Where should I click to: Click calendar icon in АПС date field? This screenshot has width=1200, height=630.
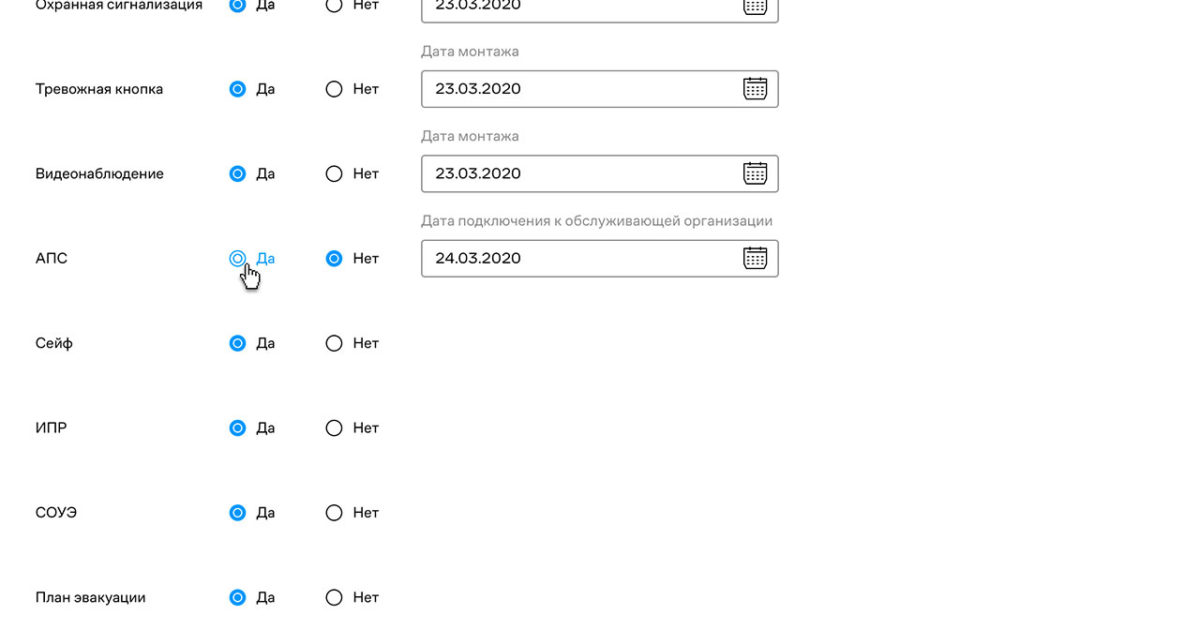coord(755,258)
